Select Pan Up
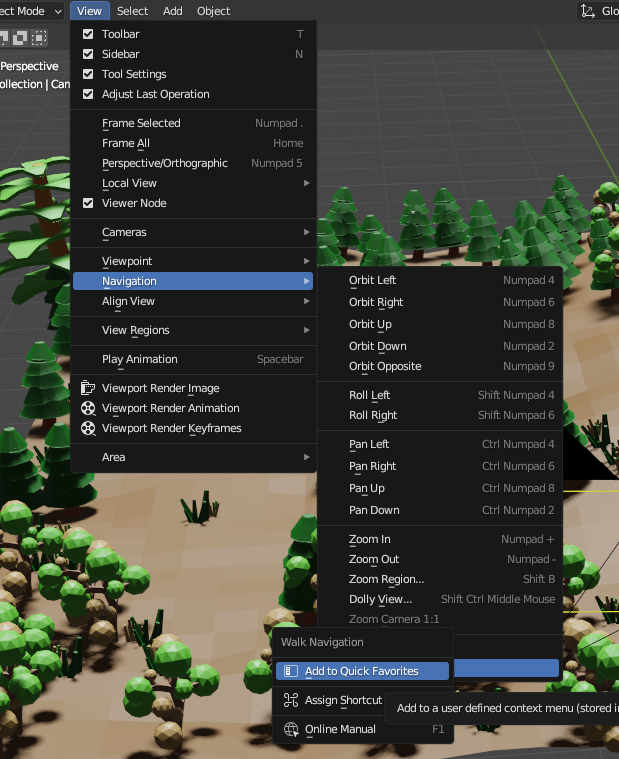The image size is (619, 759). point(440,488)
